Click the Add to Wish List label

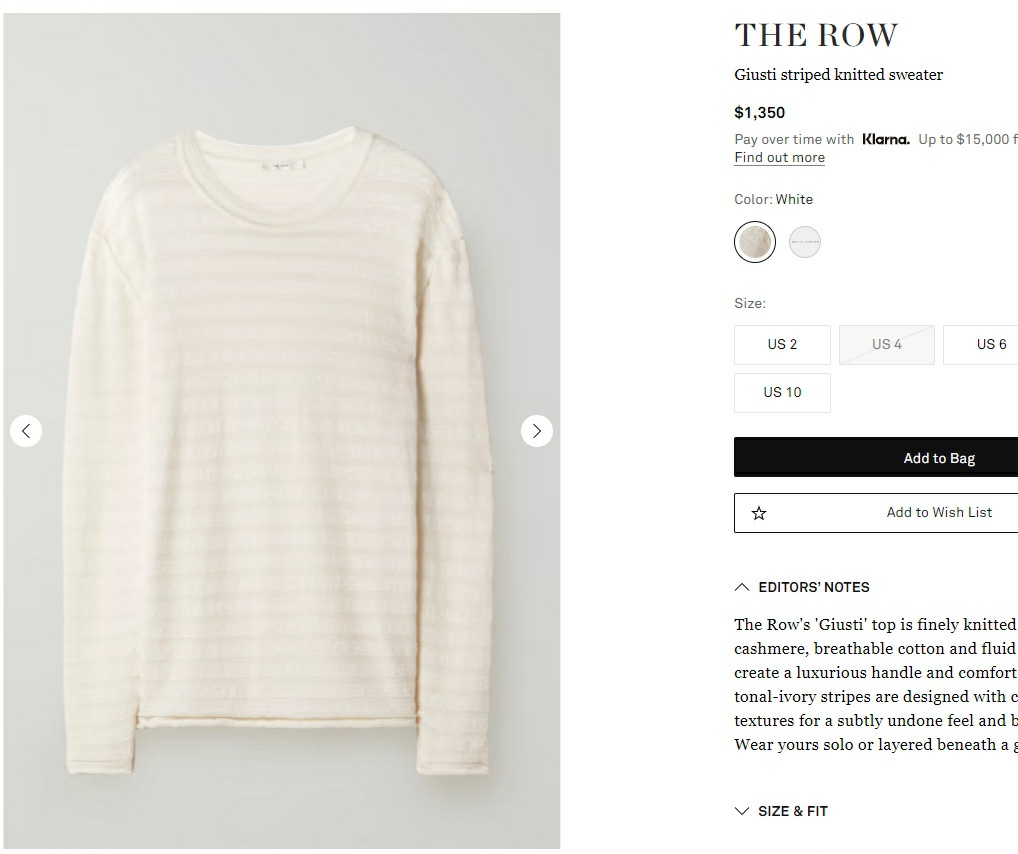tap(939, 512)
